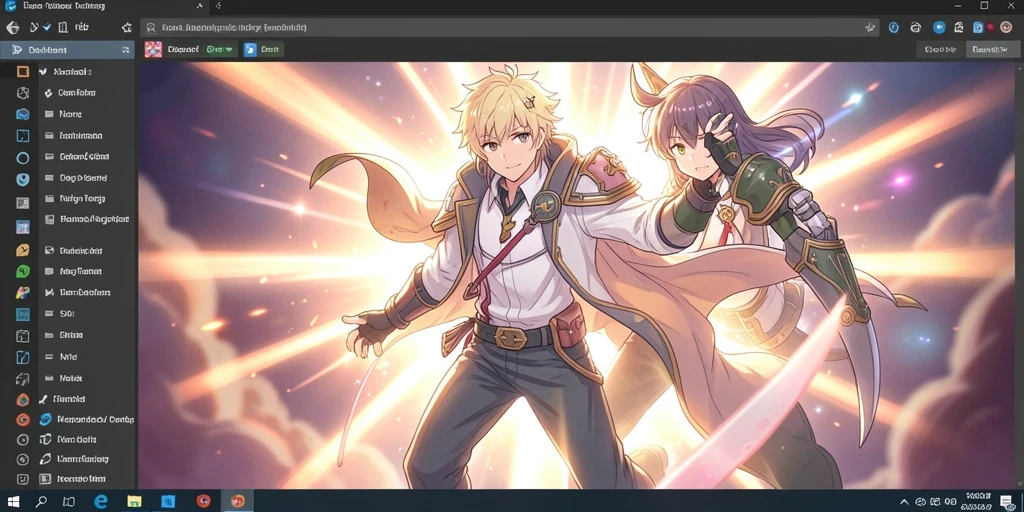Click the gray picture-frame icon in left strip

(23, 202)
